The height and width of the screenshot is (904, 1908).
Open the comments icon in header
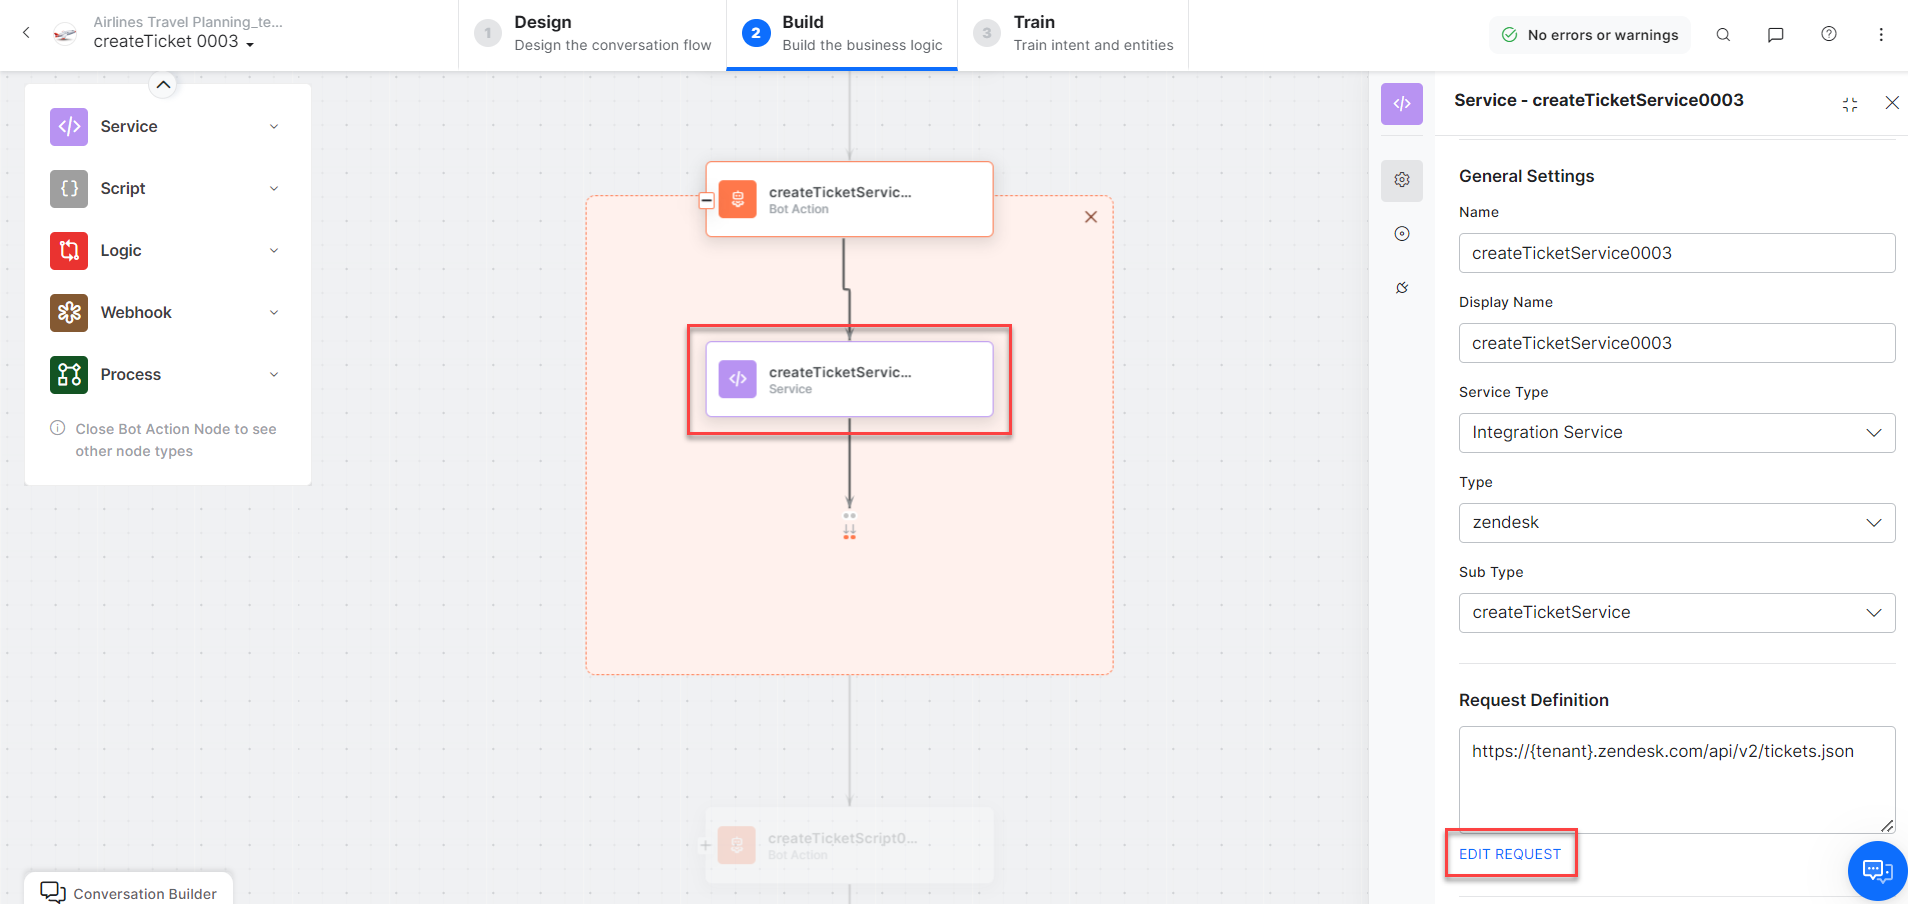[1775, 35]
